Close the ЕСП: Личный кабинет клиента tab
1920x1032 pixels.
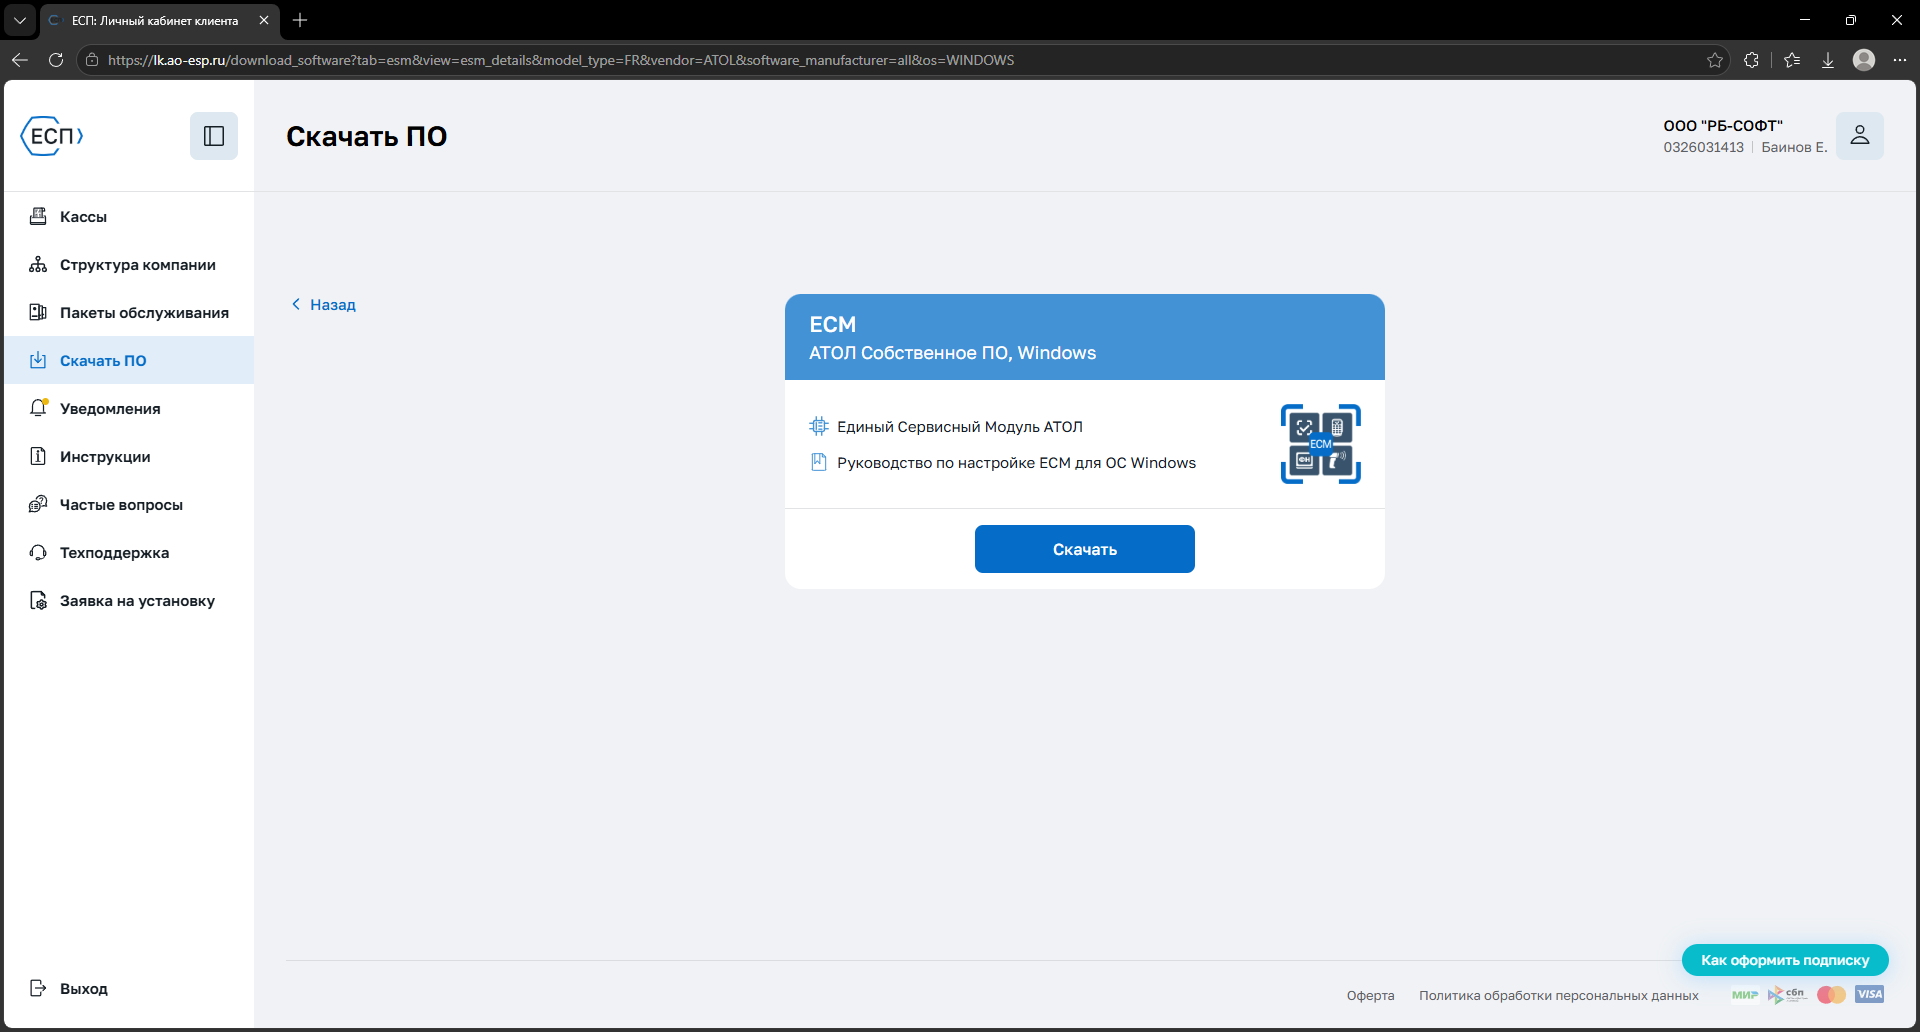264,20
